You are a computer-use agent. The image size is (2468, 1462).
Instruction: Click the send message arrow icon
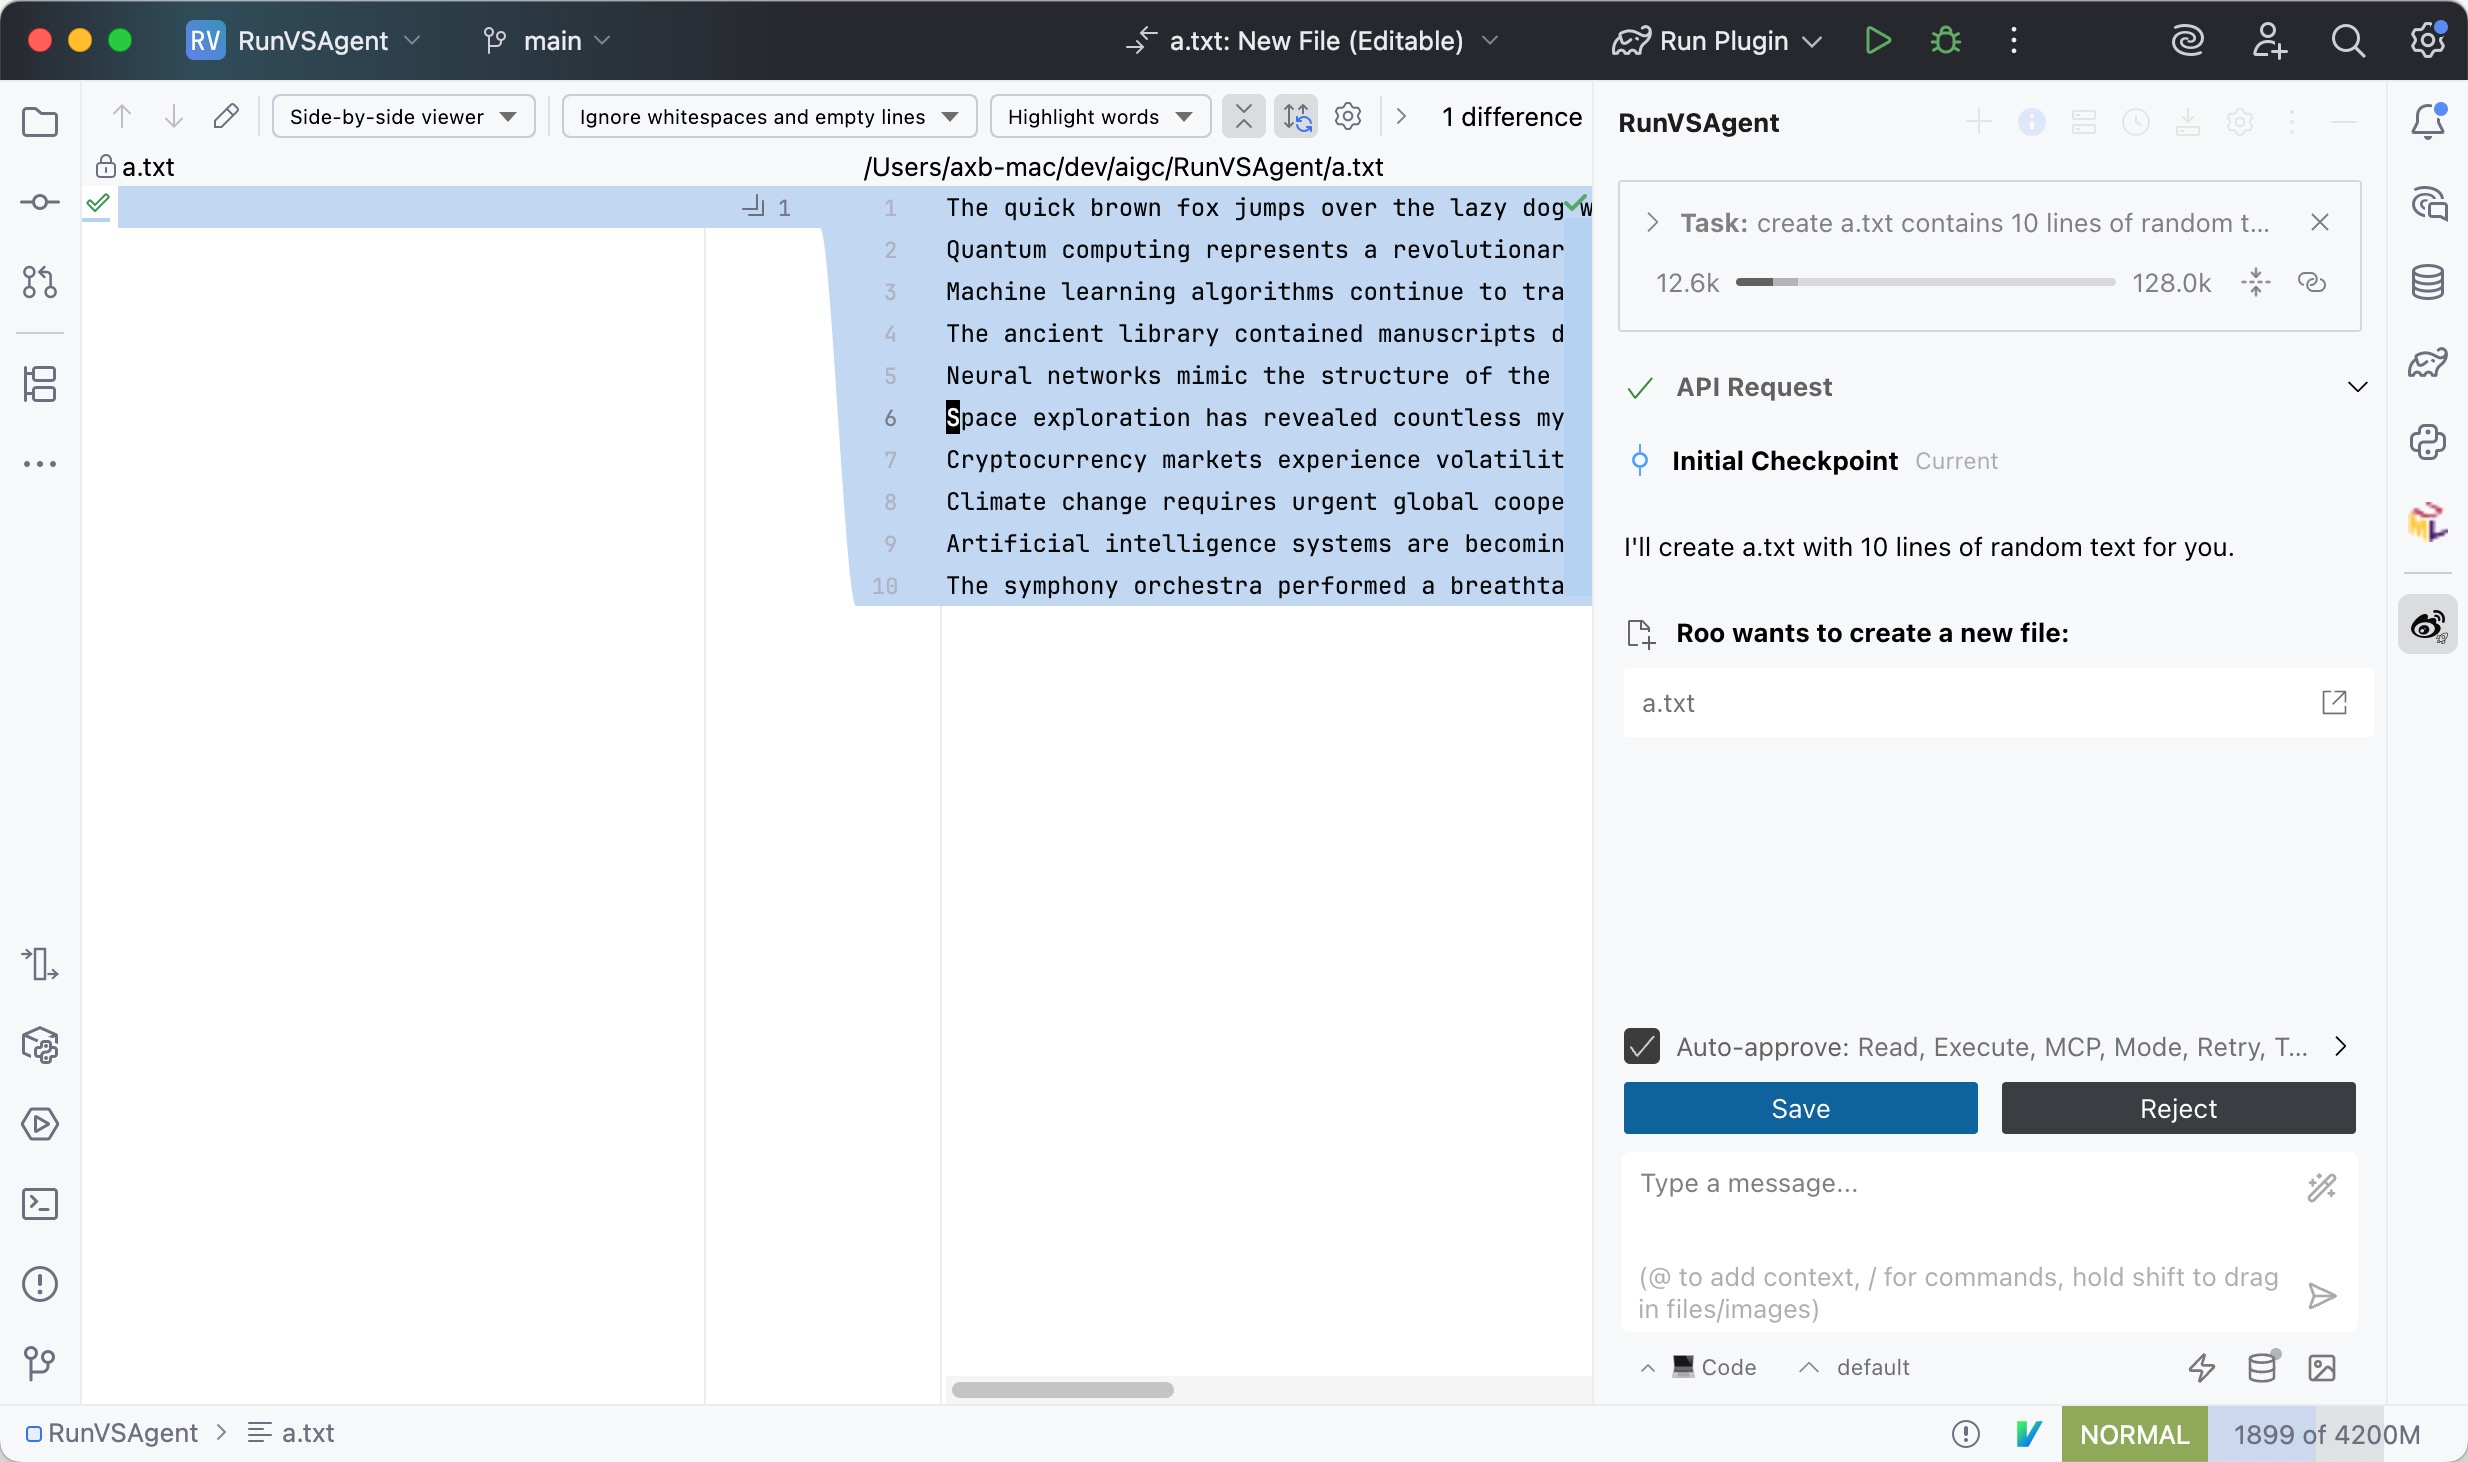pos(2321,1295)
